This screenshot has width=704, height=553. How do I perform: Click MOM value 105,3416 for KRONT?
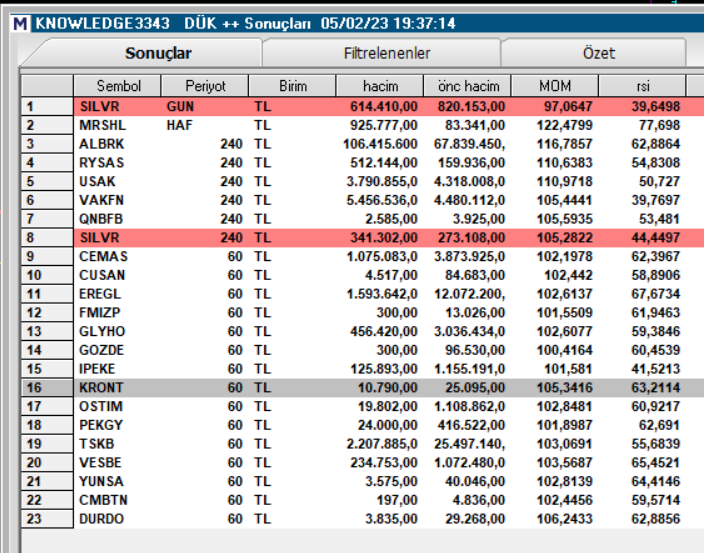(x=564, y=387)
